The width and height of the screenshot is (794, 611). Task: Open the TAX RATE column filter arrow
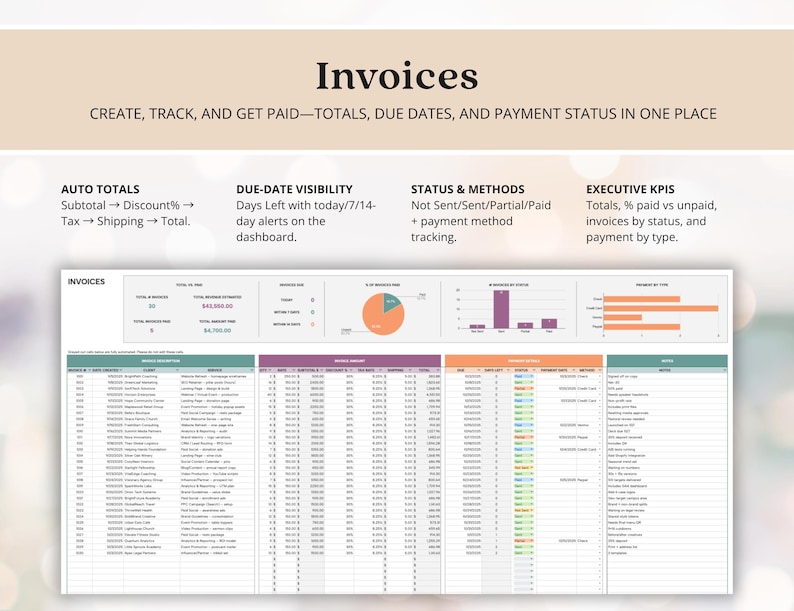tap(380, 370)
